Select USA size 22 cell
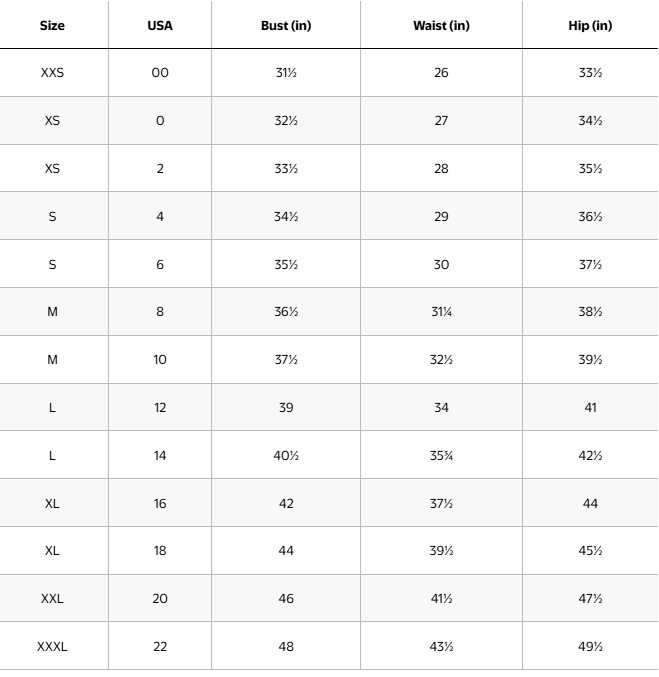This screenshot has width=659, height=677. point(160,647)
